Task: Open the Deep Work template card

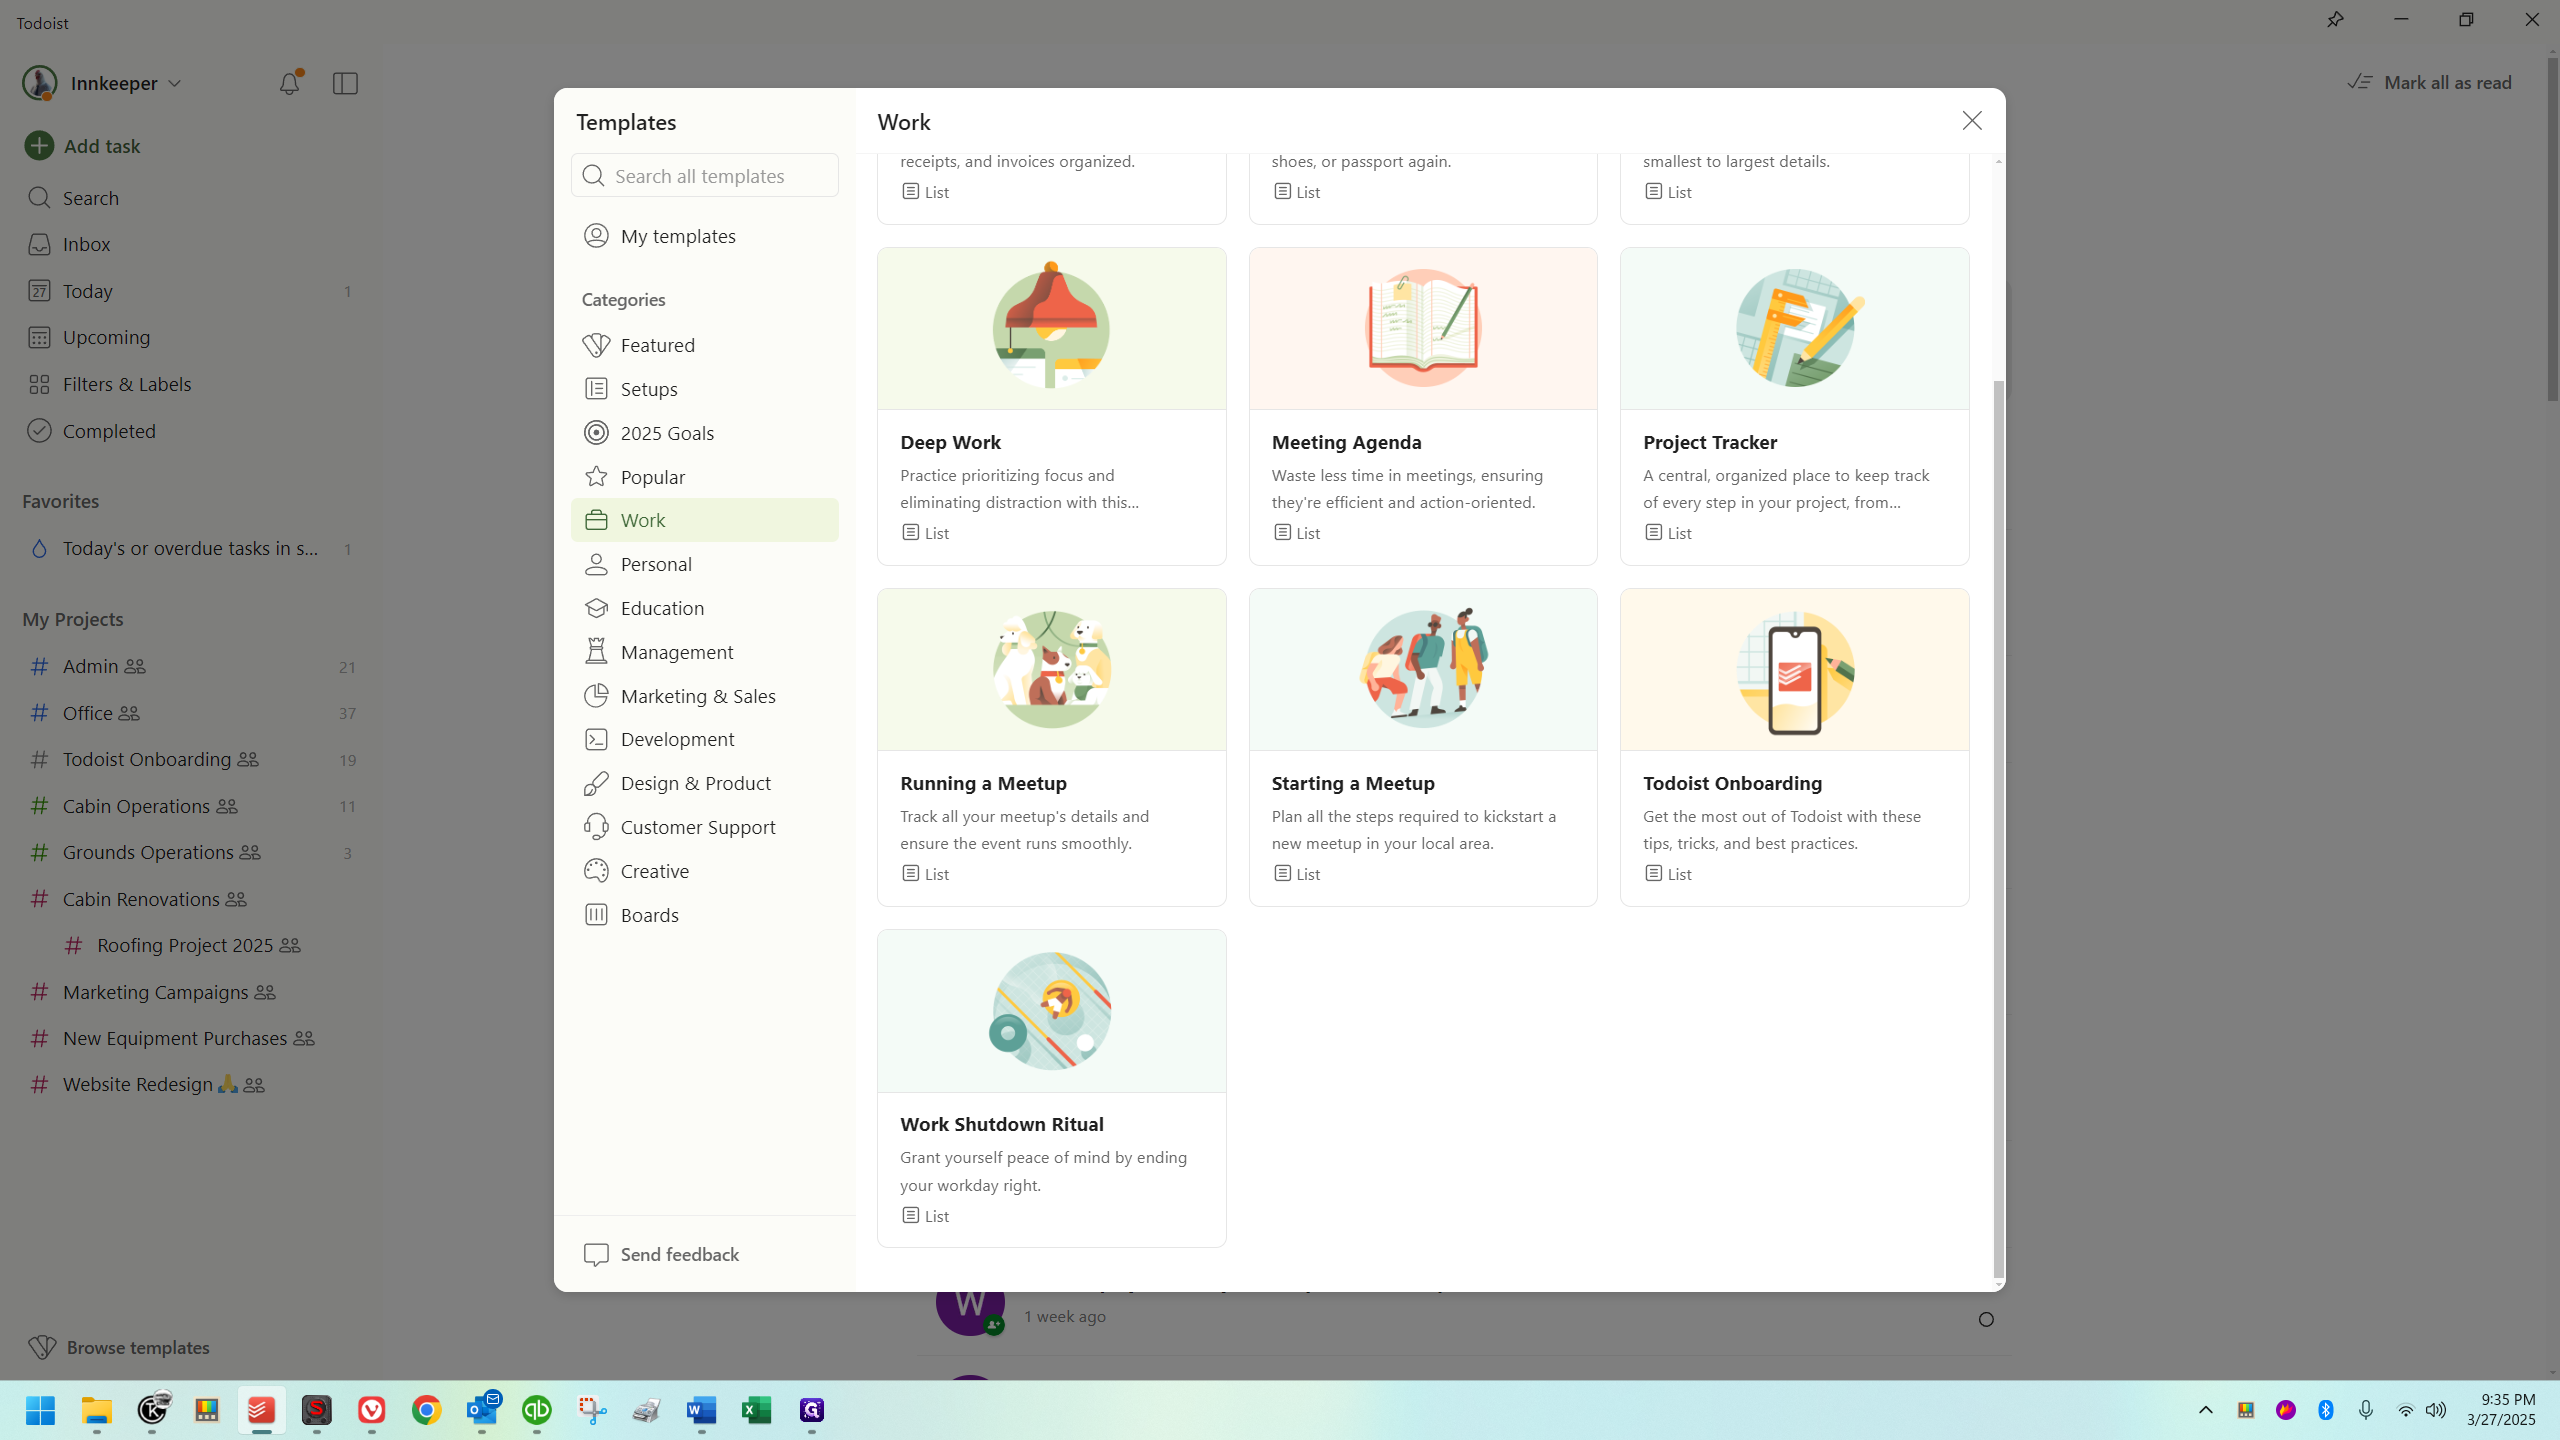Action: 1052,406
